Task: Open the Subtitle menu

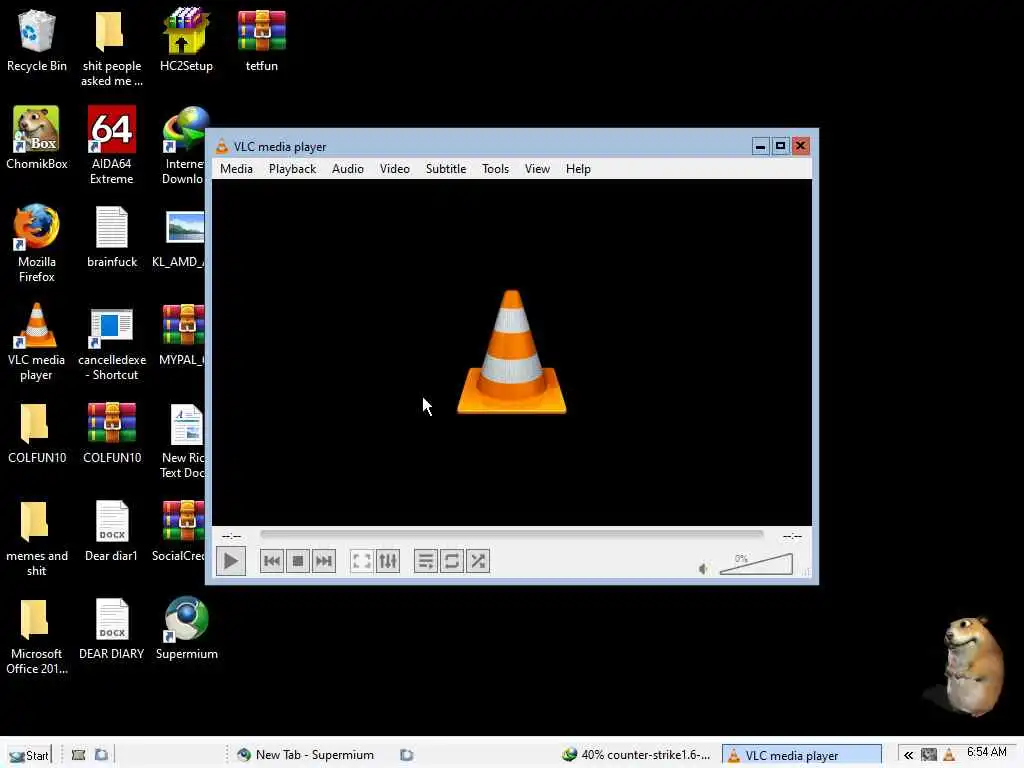Action: (446, 168)
